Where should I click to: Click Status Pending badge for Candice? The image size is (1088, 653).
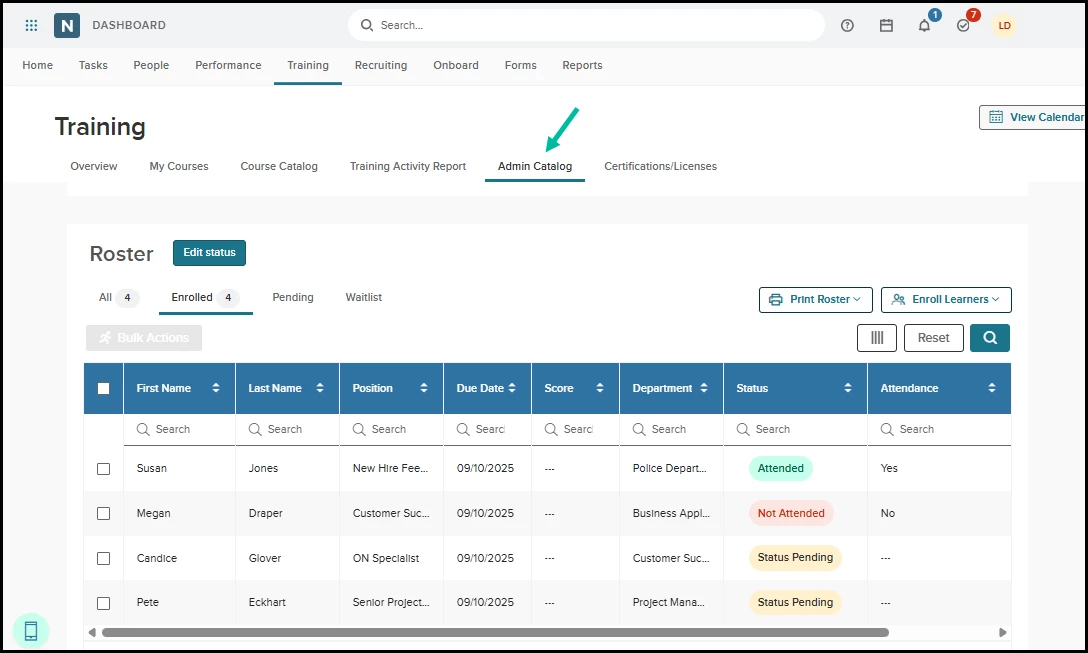(795, 558)
